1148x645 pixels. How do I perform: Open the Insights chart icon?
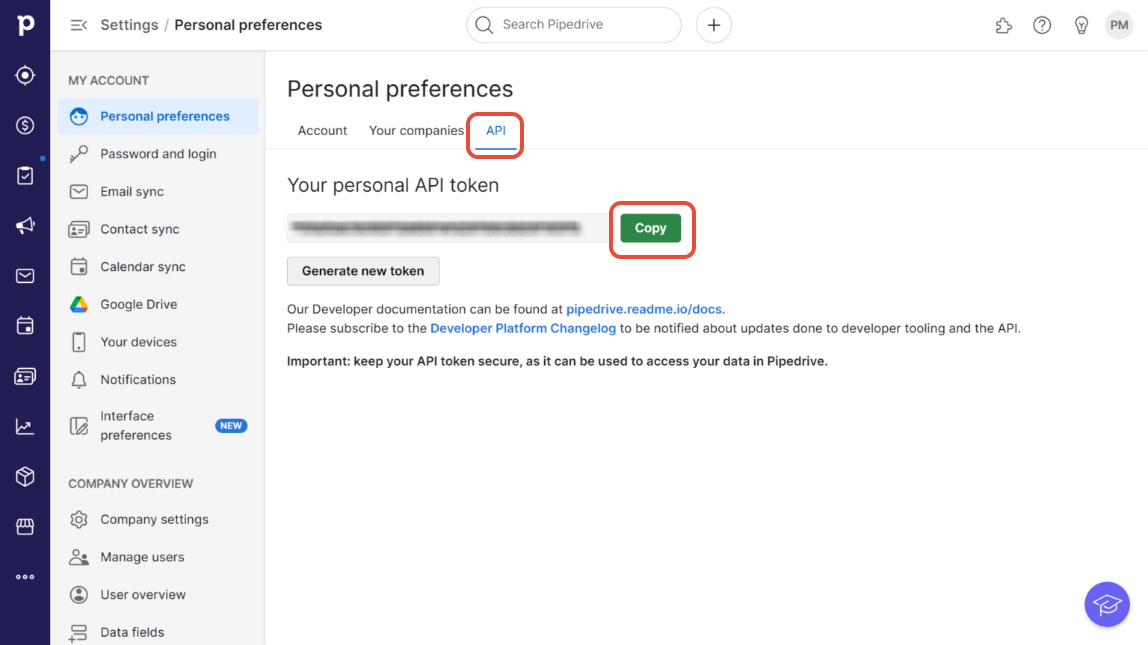click(25, 427)
